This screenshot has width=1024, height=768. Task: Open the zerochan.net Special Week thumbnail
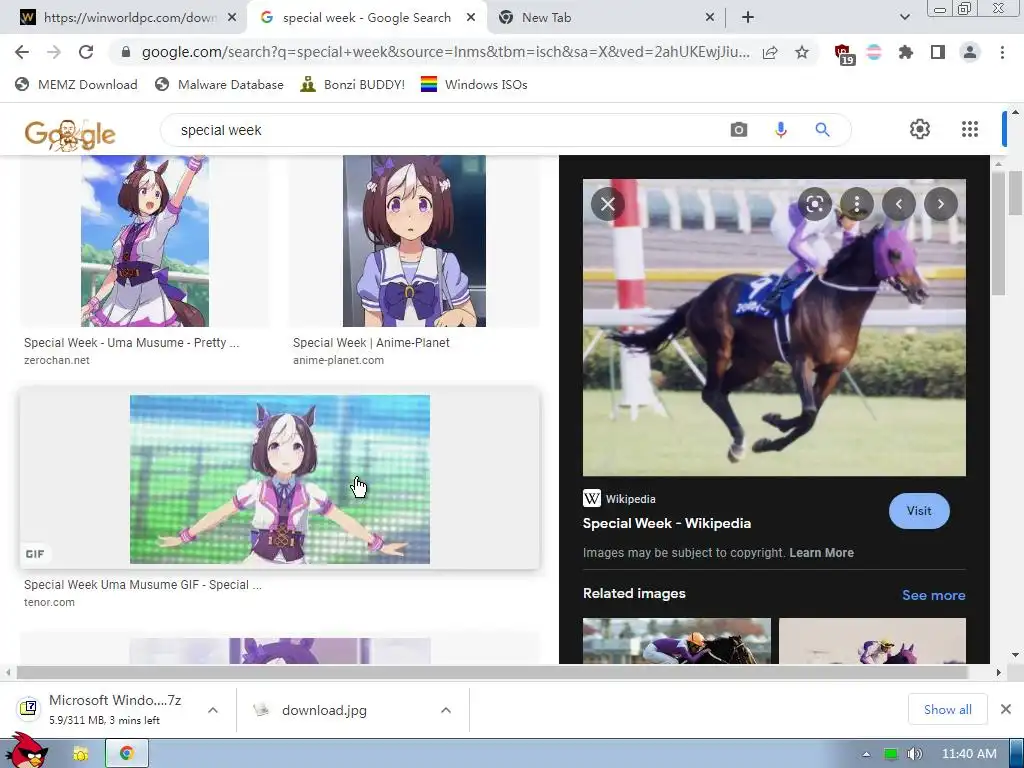pos(144,241)
